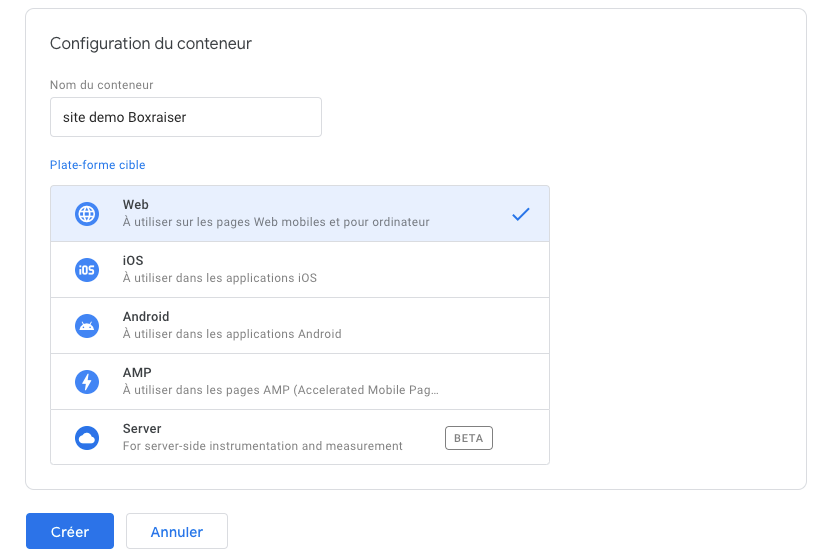Screen dimensions: 820x555
Task: Click the blue iOS platform icon
Action: click(87, 270)
